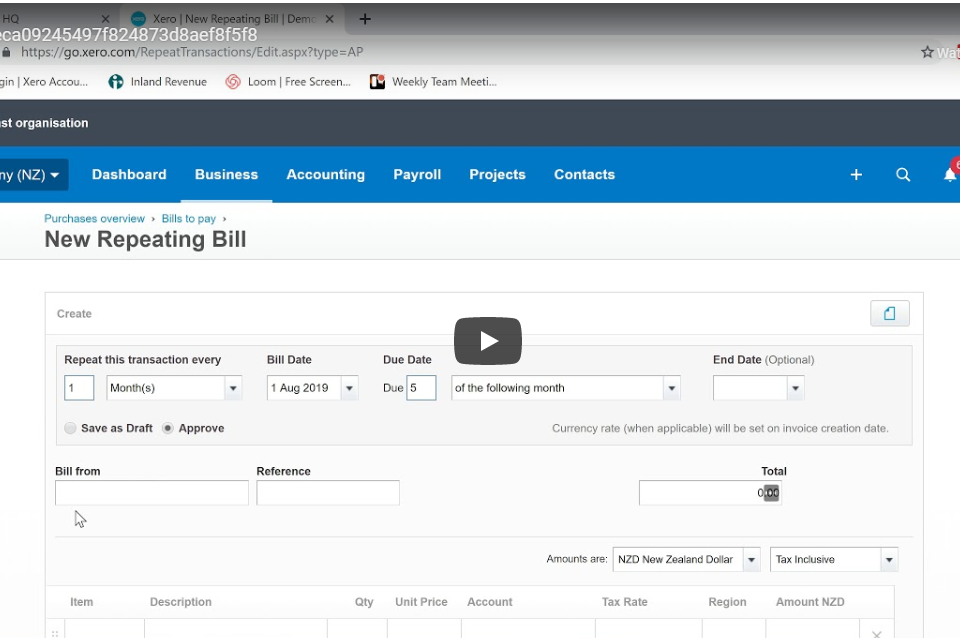960x638 pixels.
Task: Click the Inland Revenue bookmark icon
Action: point(116,81)
